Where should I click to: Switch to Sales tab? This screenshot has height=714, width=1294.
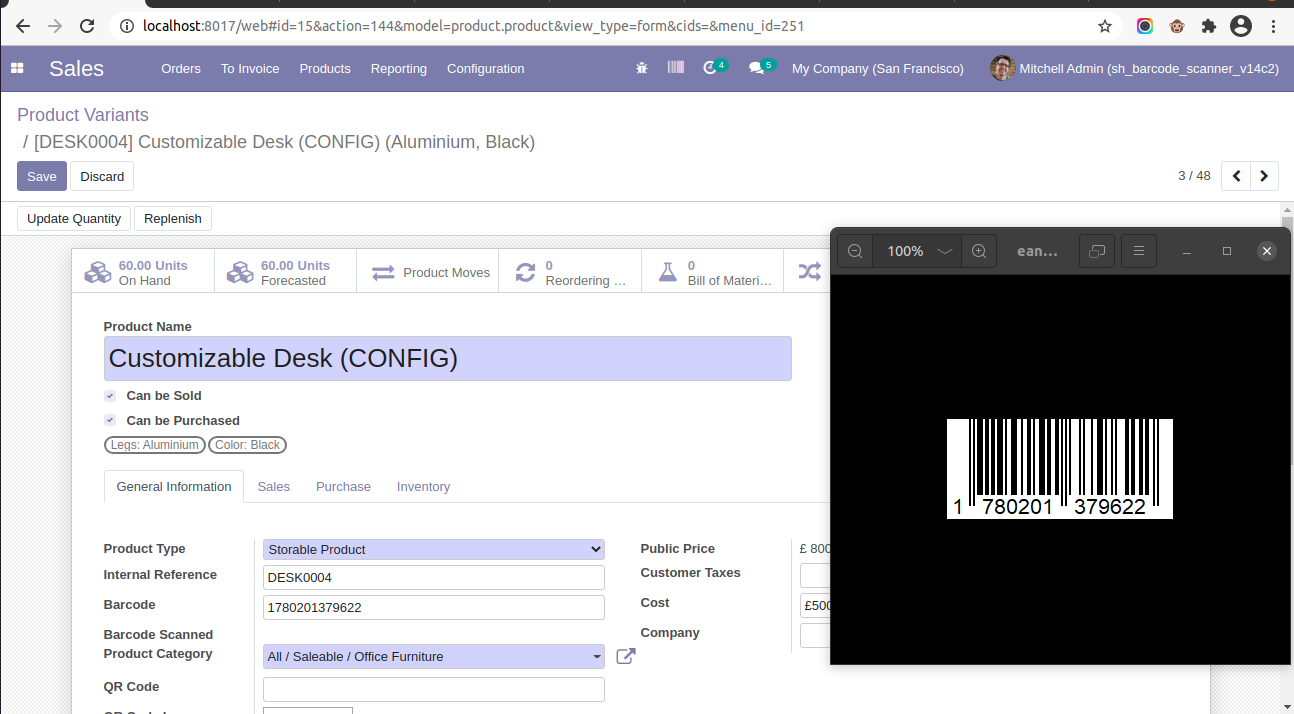click(x=273, y=486)
